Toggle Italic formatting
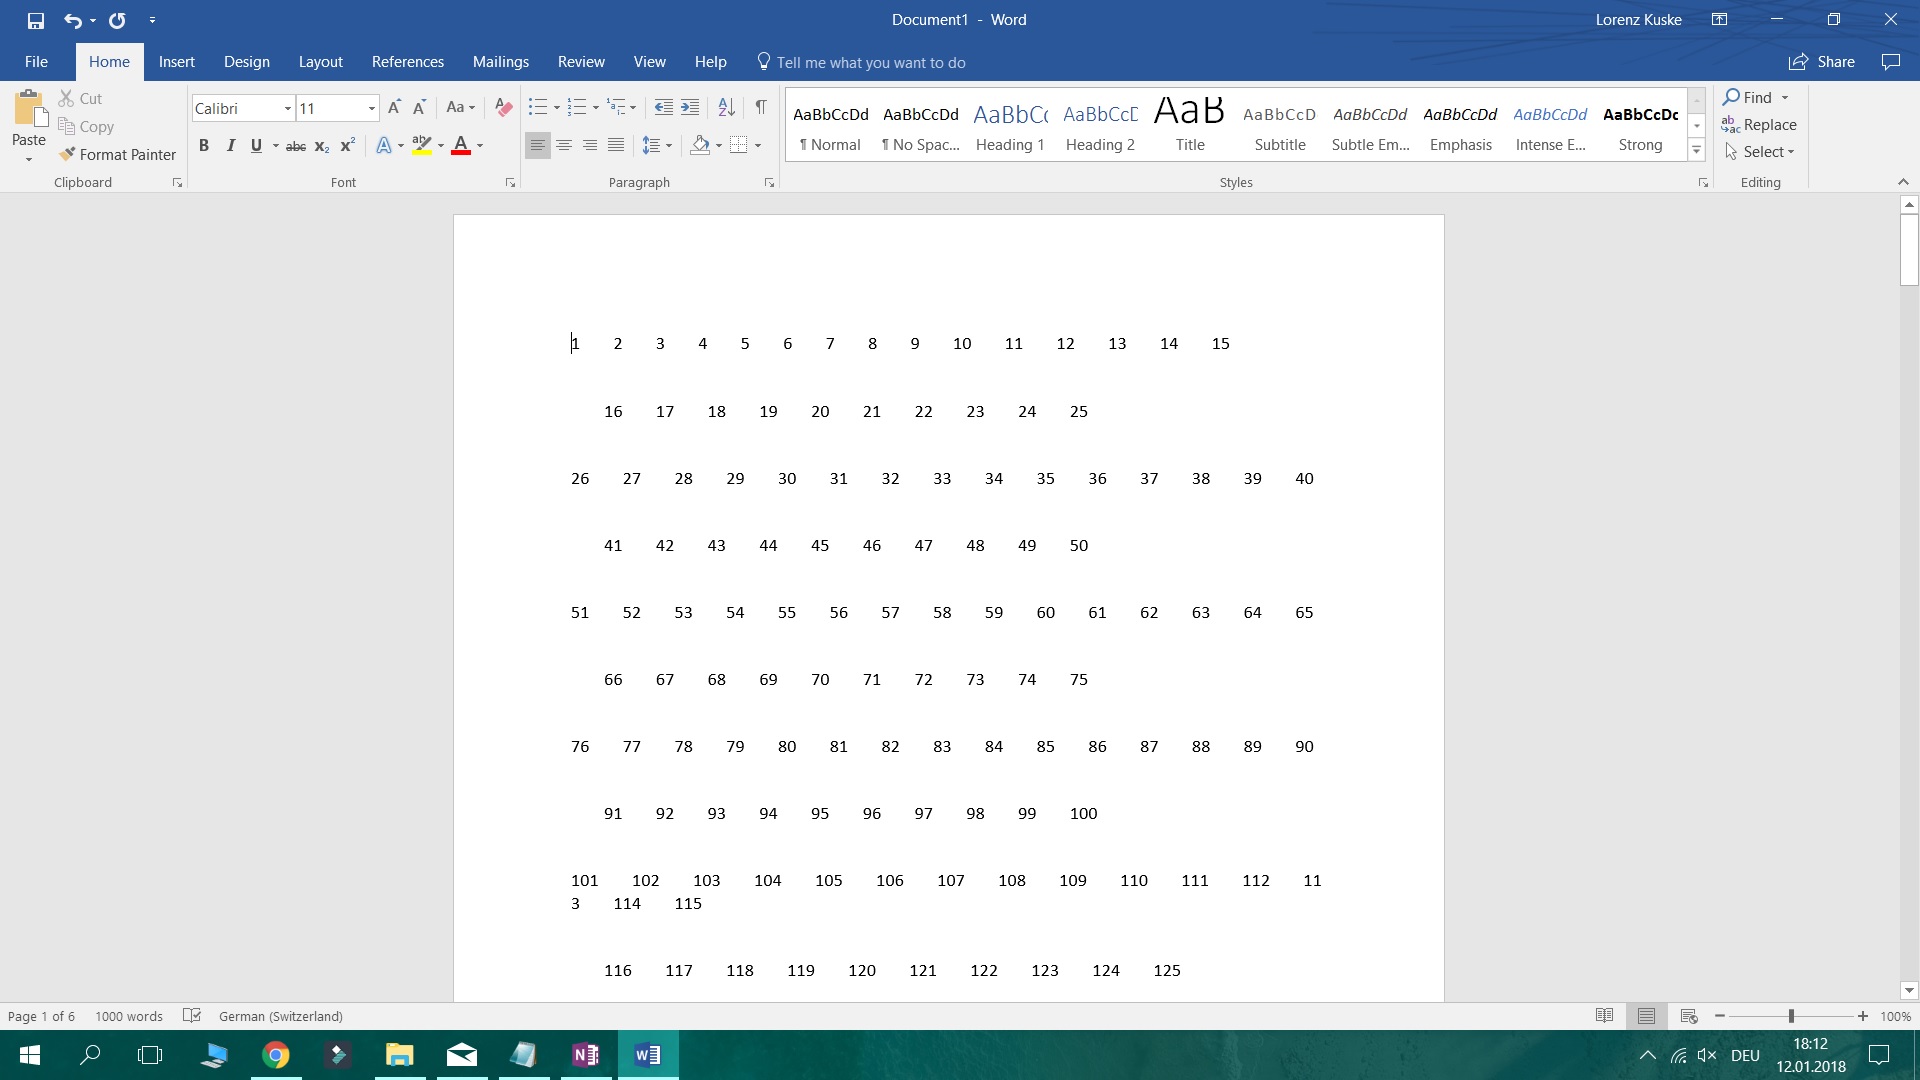 (231, 146)
